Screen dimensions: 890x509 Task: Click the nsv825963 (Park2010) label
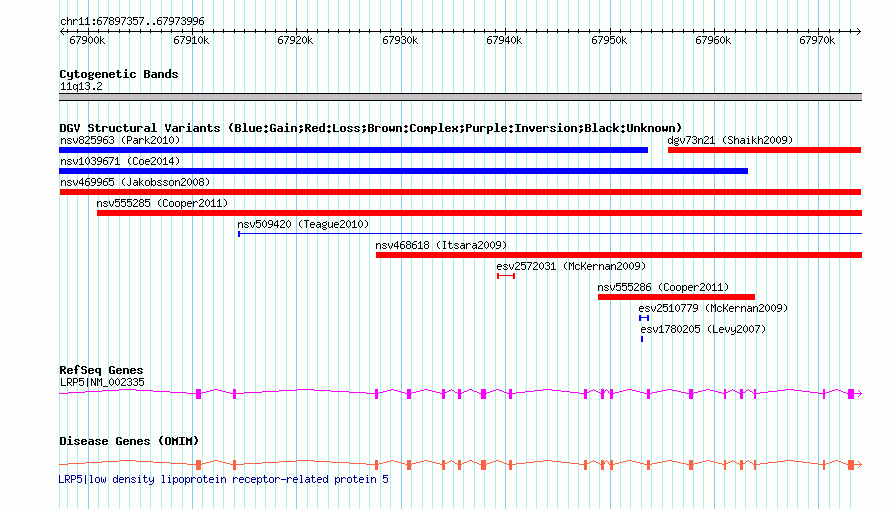(x=120, y=140)
